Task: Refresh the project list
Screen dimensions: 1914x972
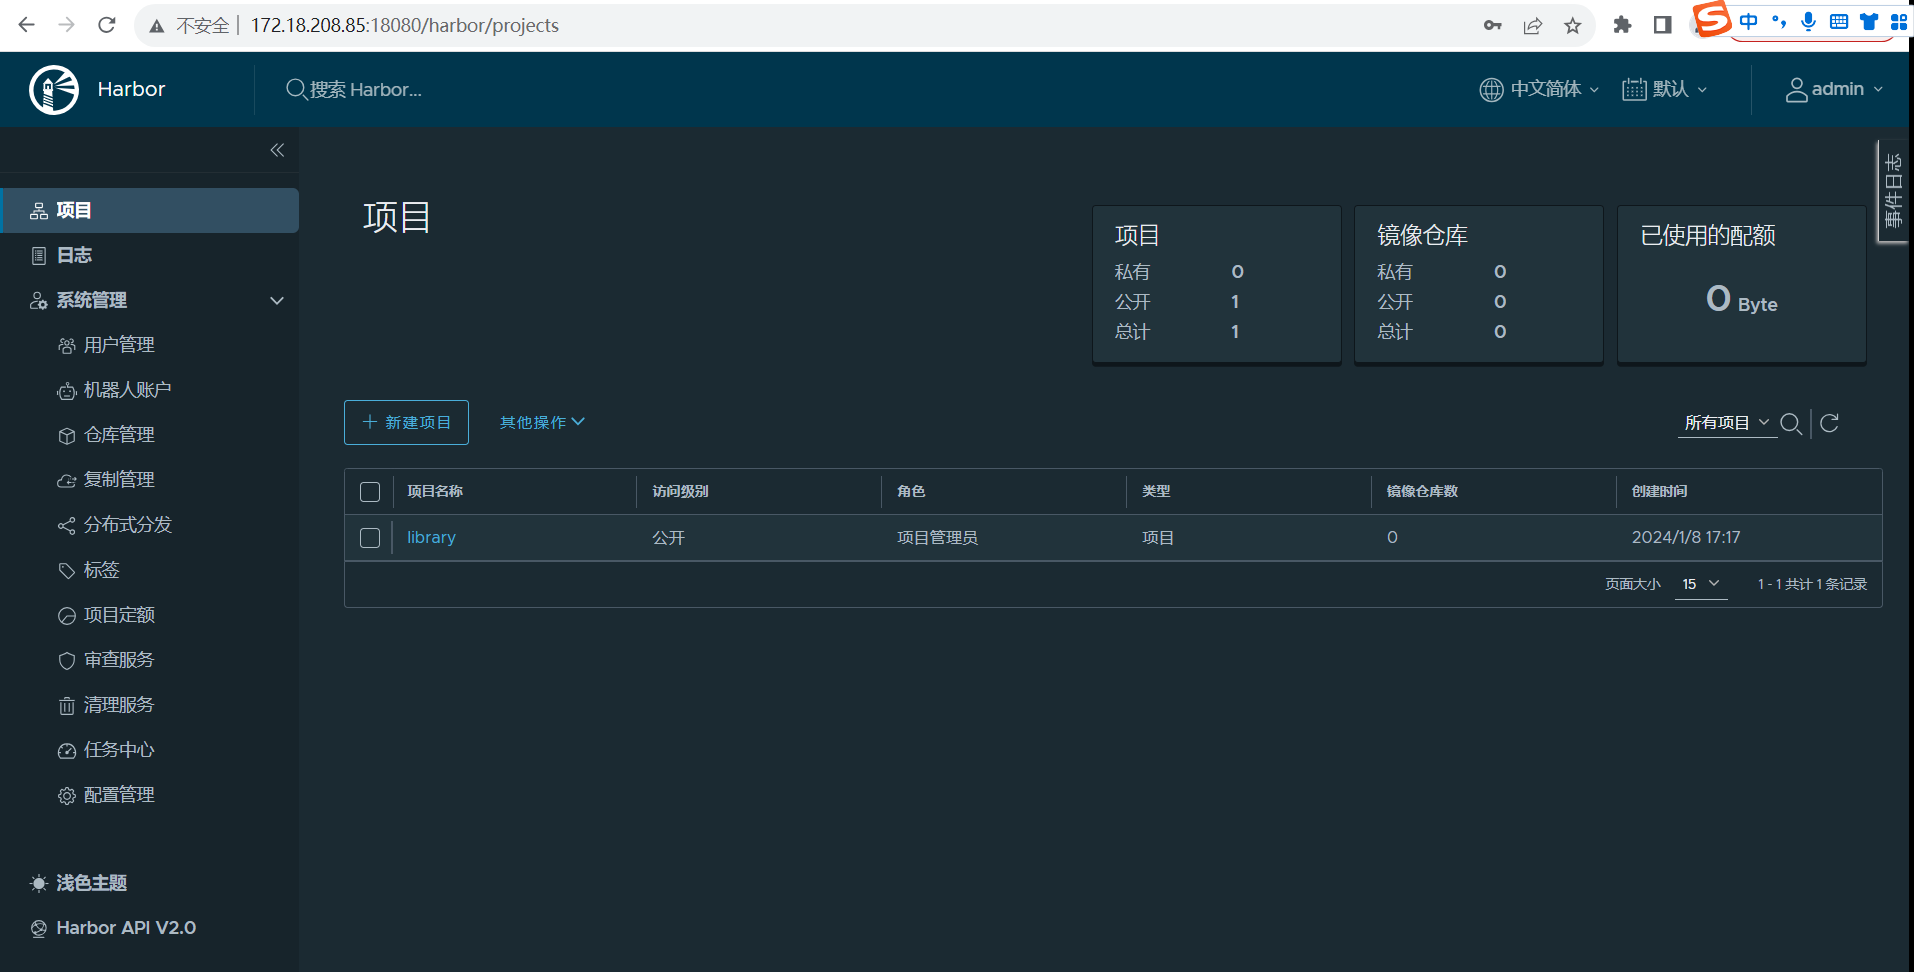Action: pos(1830,423)
